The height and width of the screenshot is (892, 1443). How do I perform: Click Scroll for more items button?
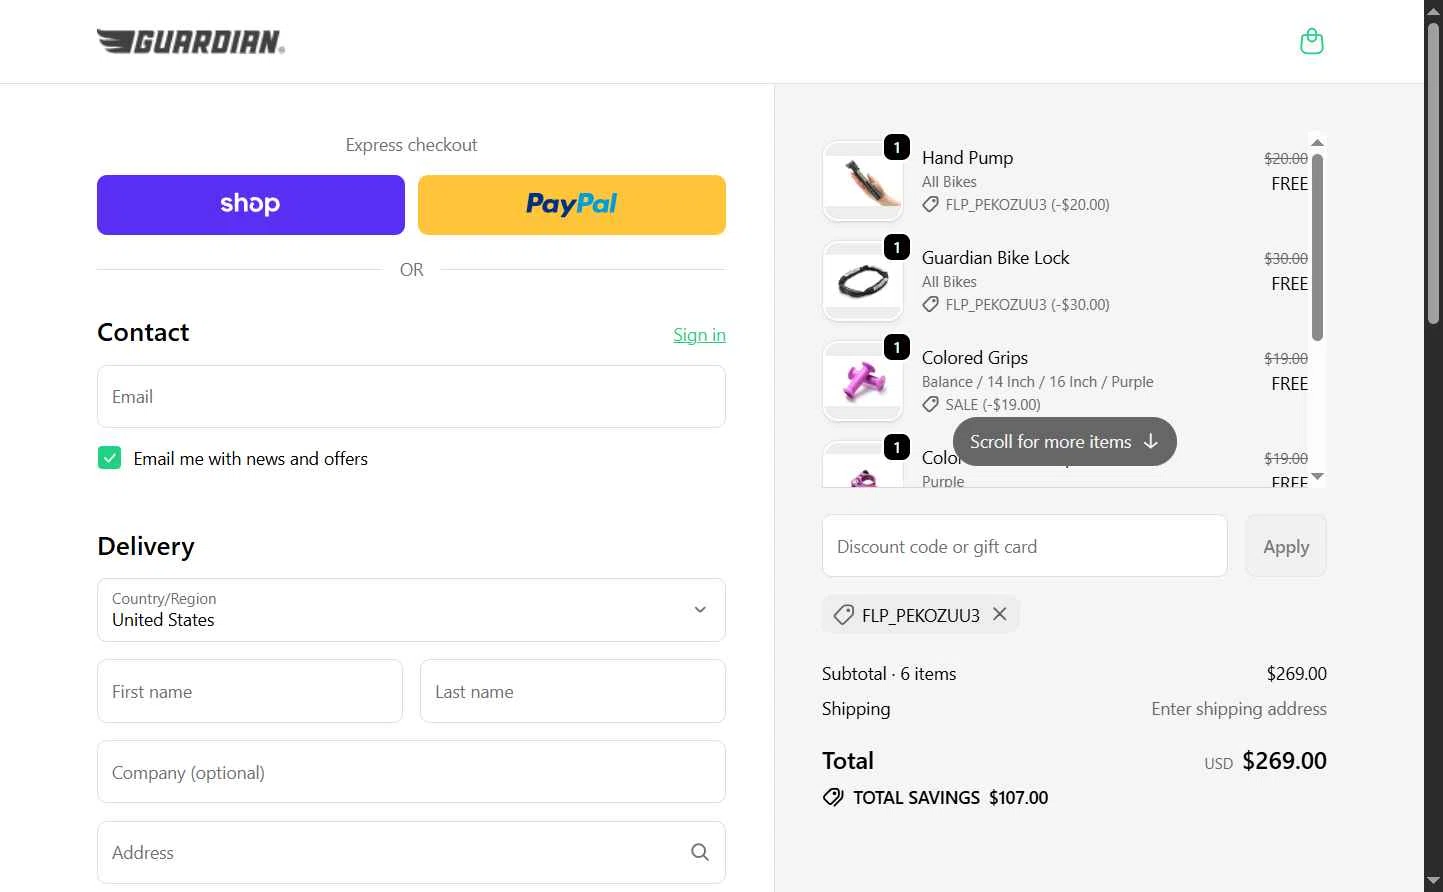(x=1064, y=442)
